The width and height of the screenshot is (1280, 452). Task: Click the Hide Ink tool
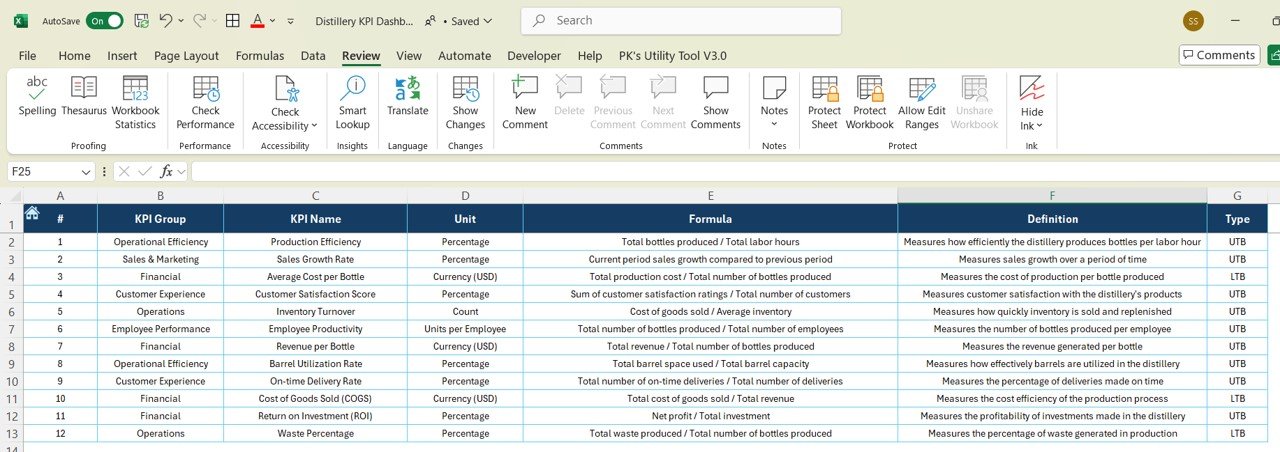[1032, 103]
